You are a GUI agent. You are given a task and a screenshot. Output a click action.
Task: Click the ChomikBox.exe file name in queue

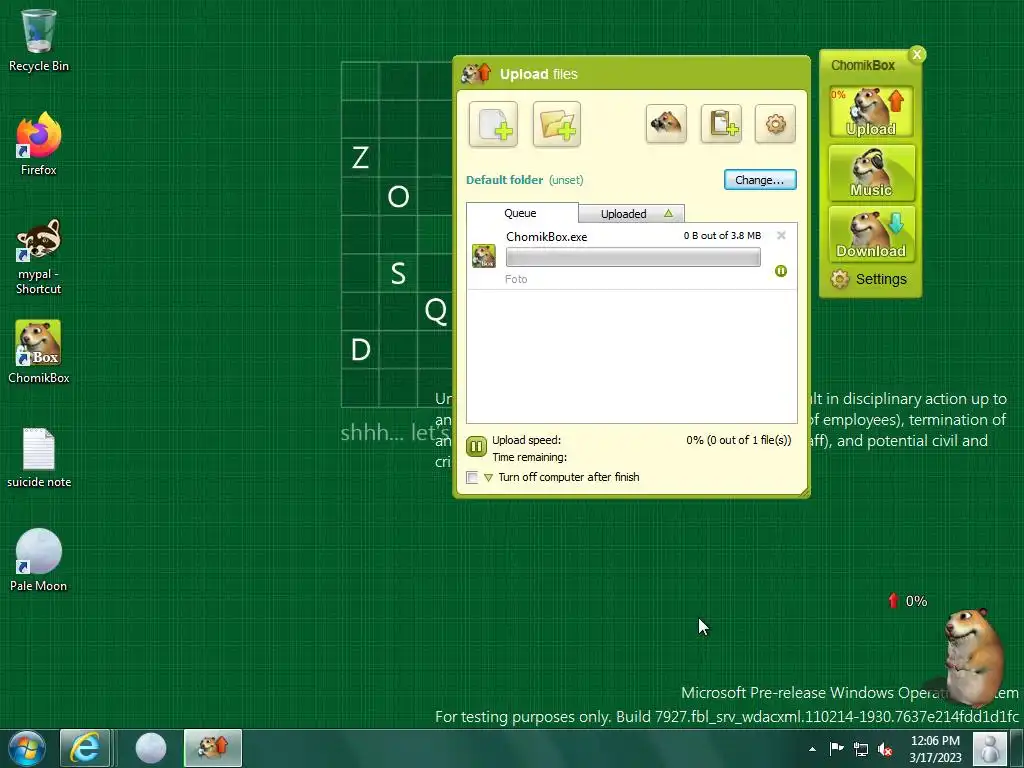coord(547,237)
